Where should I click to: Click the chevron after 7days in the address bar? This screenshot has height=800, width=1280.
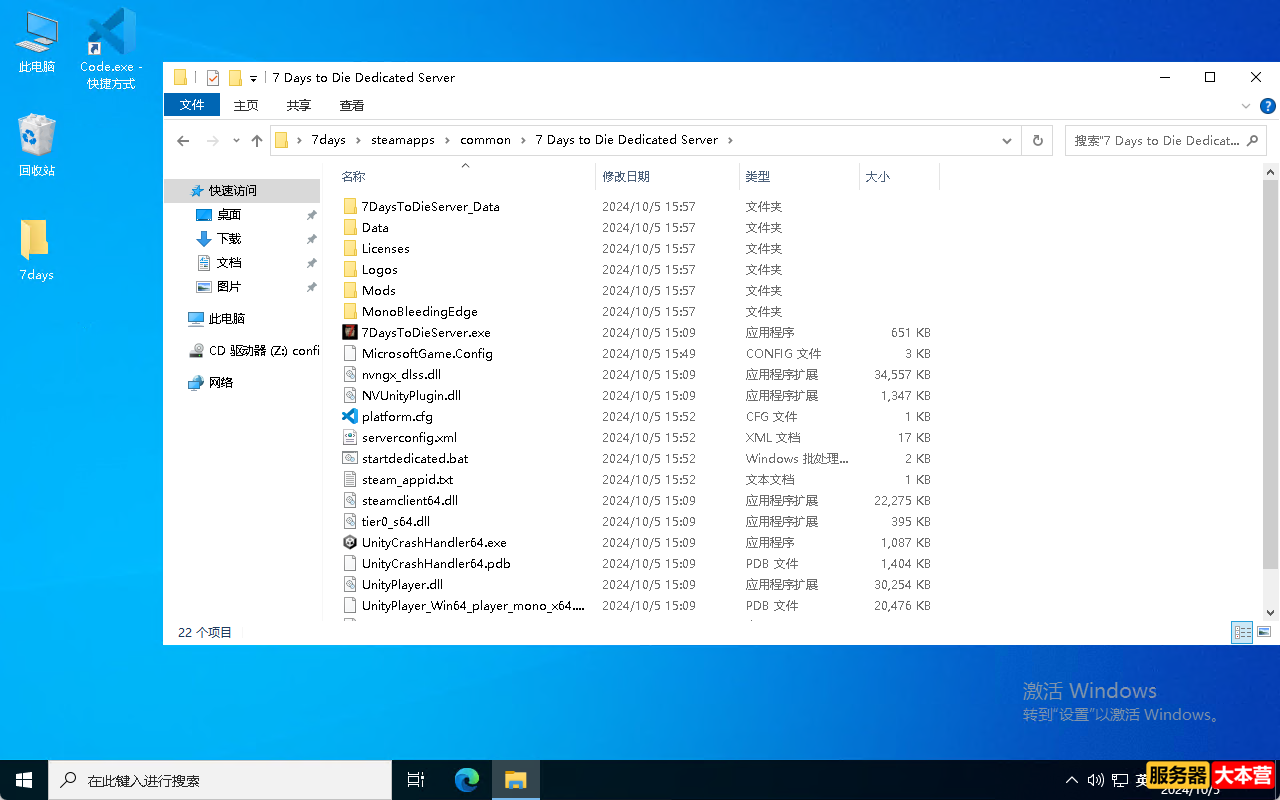pyautogui.click(x=357, y=141)
